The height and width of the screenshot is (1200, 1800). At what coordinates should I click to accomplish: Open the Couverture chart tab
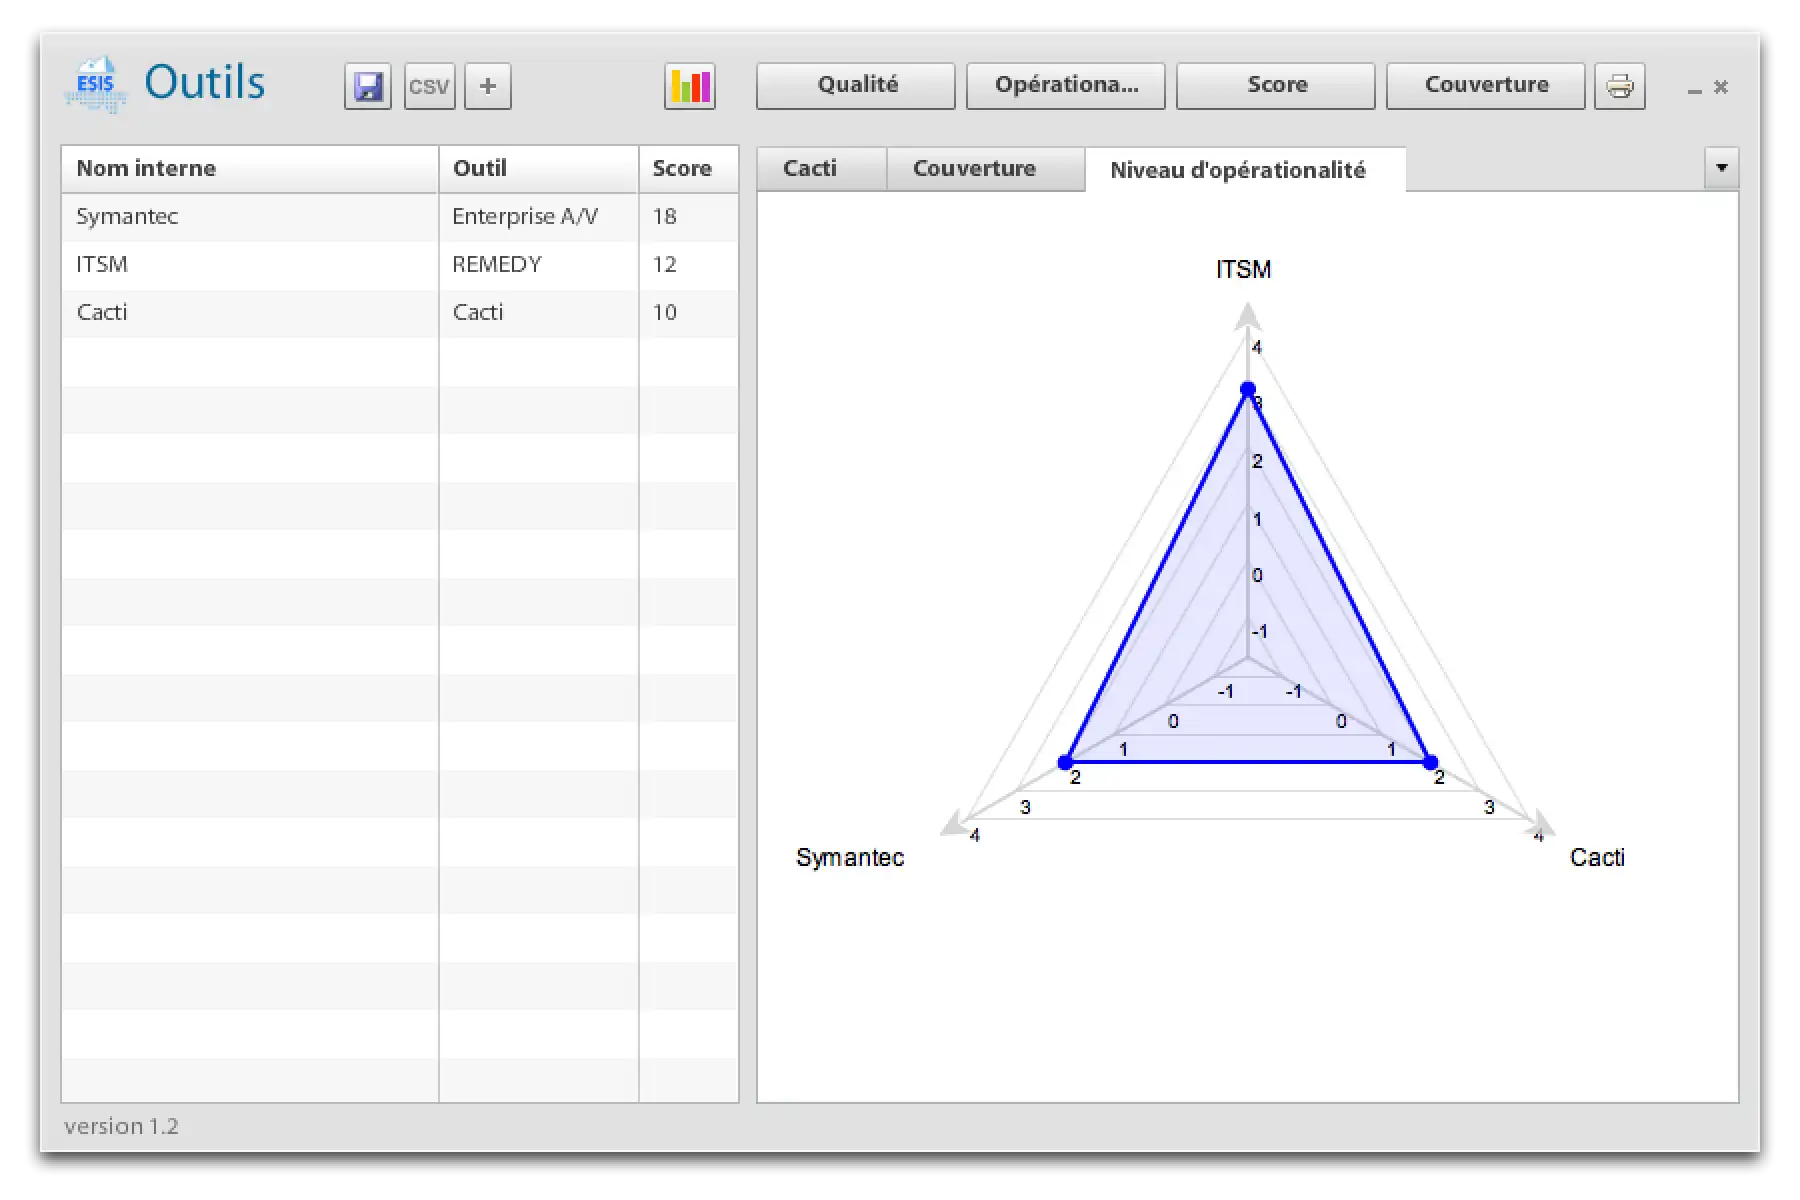click(974, 169)
